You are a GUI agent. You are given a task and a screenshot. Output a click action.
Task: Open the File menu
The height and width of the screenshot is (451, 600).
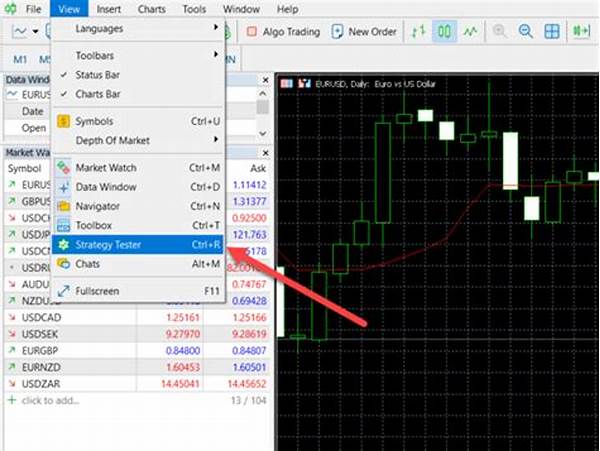(33, 9)
